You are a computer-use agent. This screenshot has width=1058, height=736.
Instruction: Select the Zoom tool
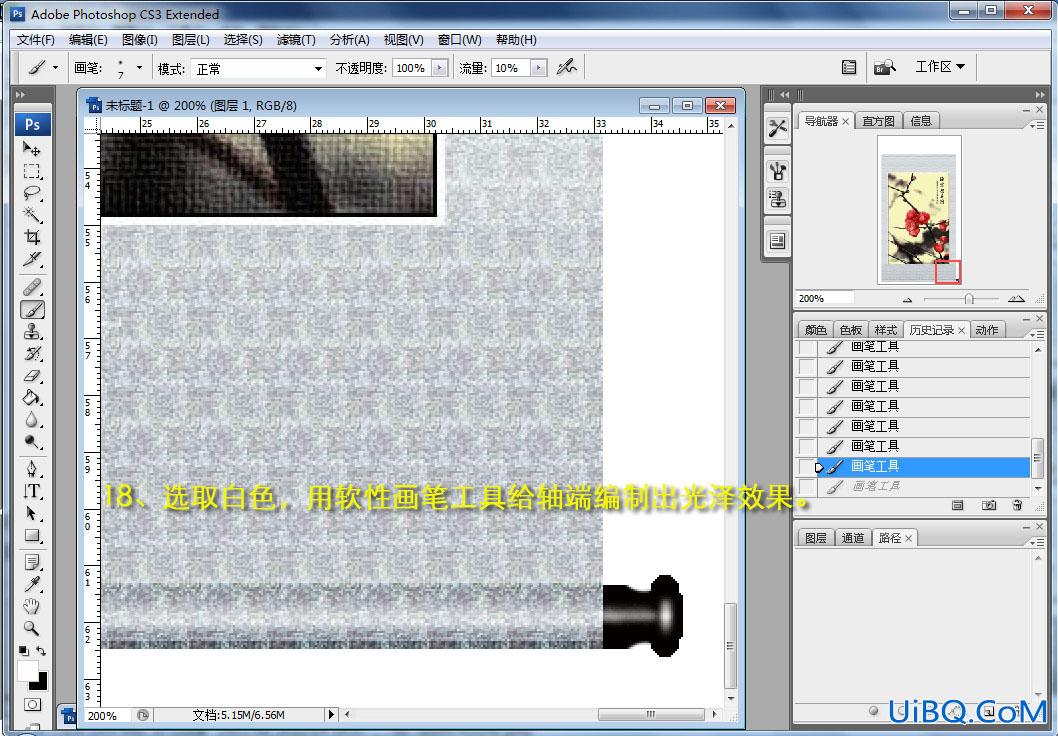click(32, 628)
